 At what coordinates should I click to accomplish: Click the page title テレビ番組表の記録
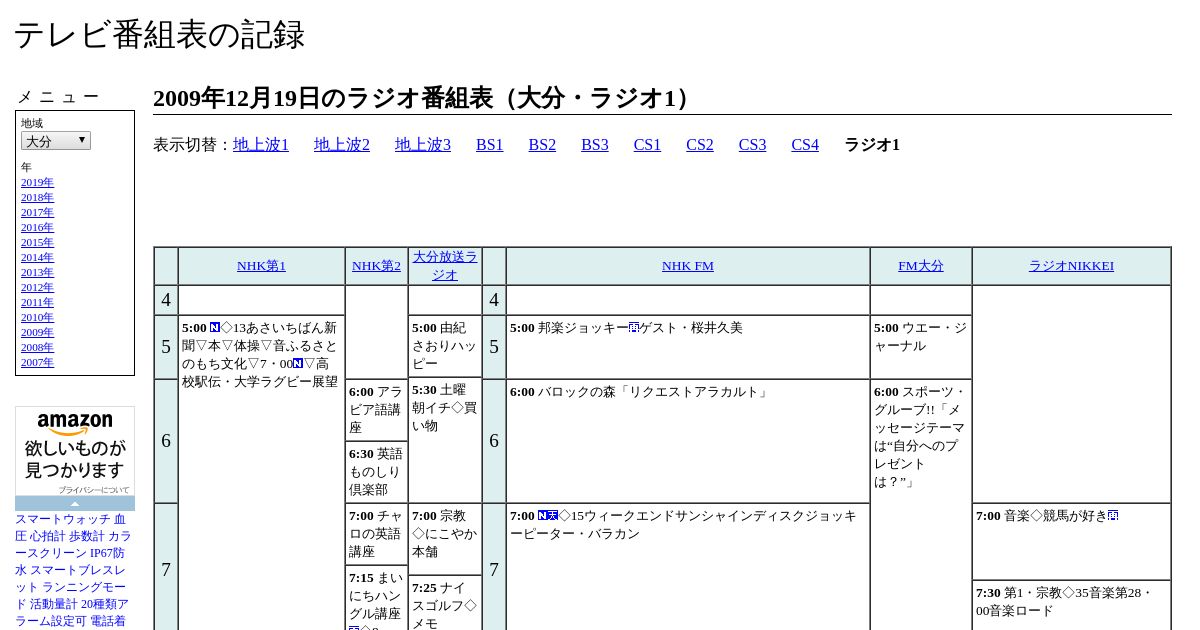pos(159,35)
